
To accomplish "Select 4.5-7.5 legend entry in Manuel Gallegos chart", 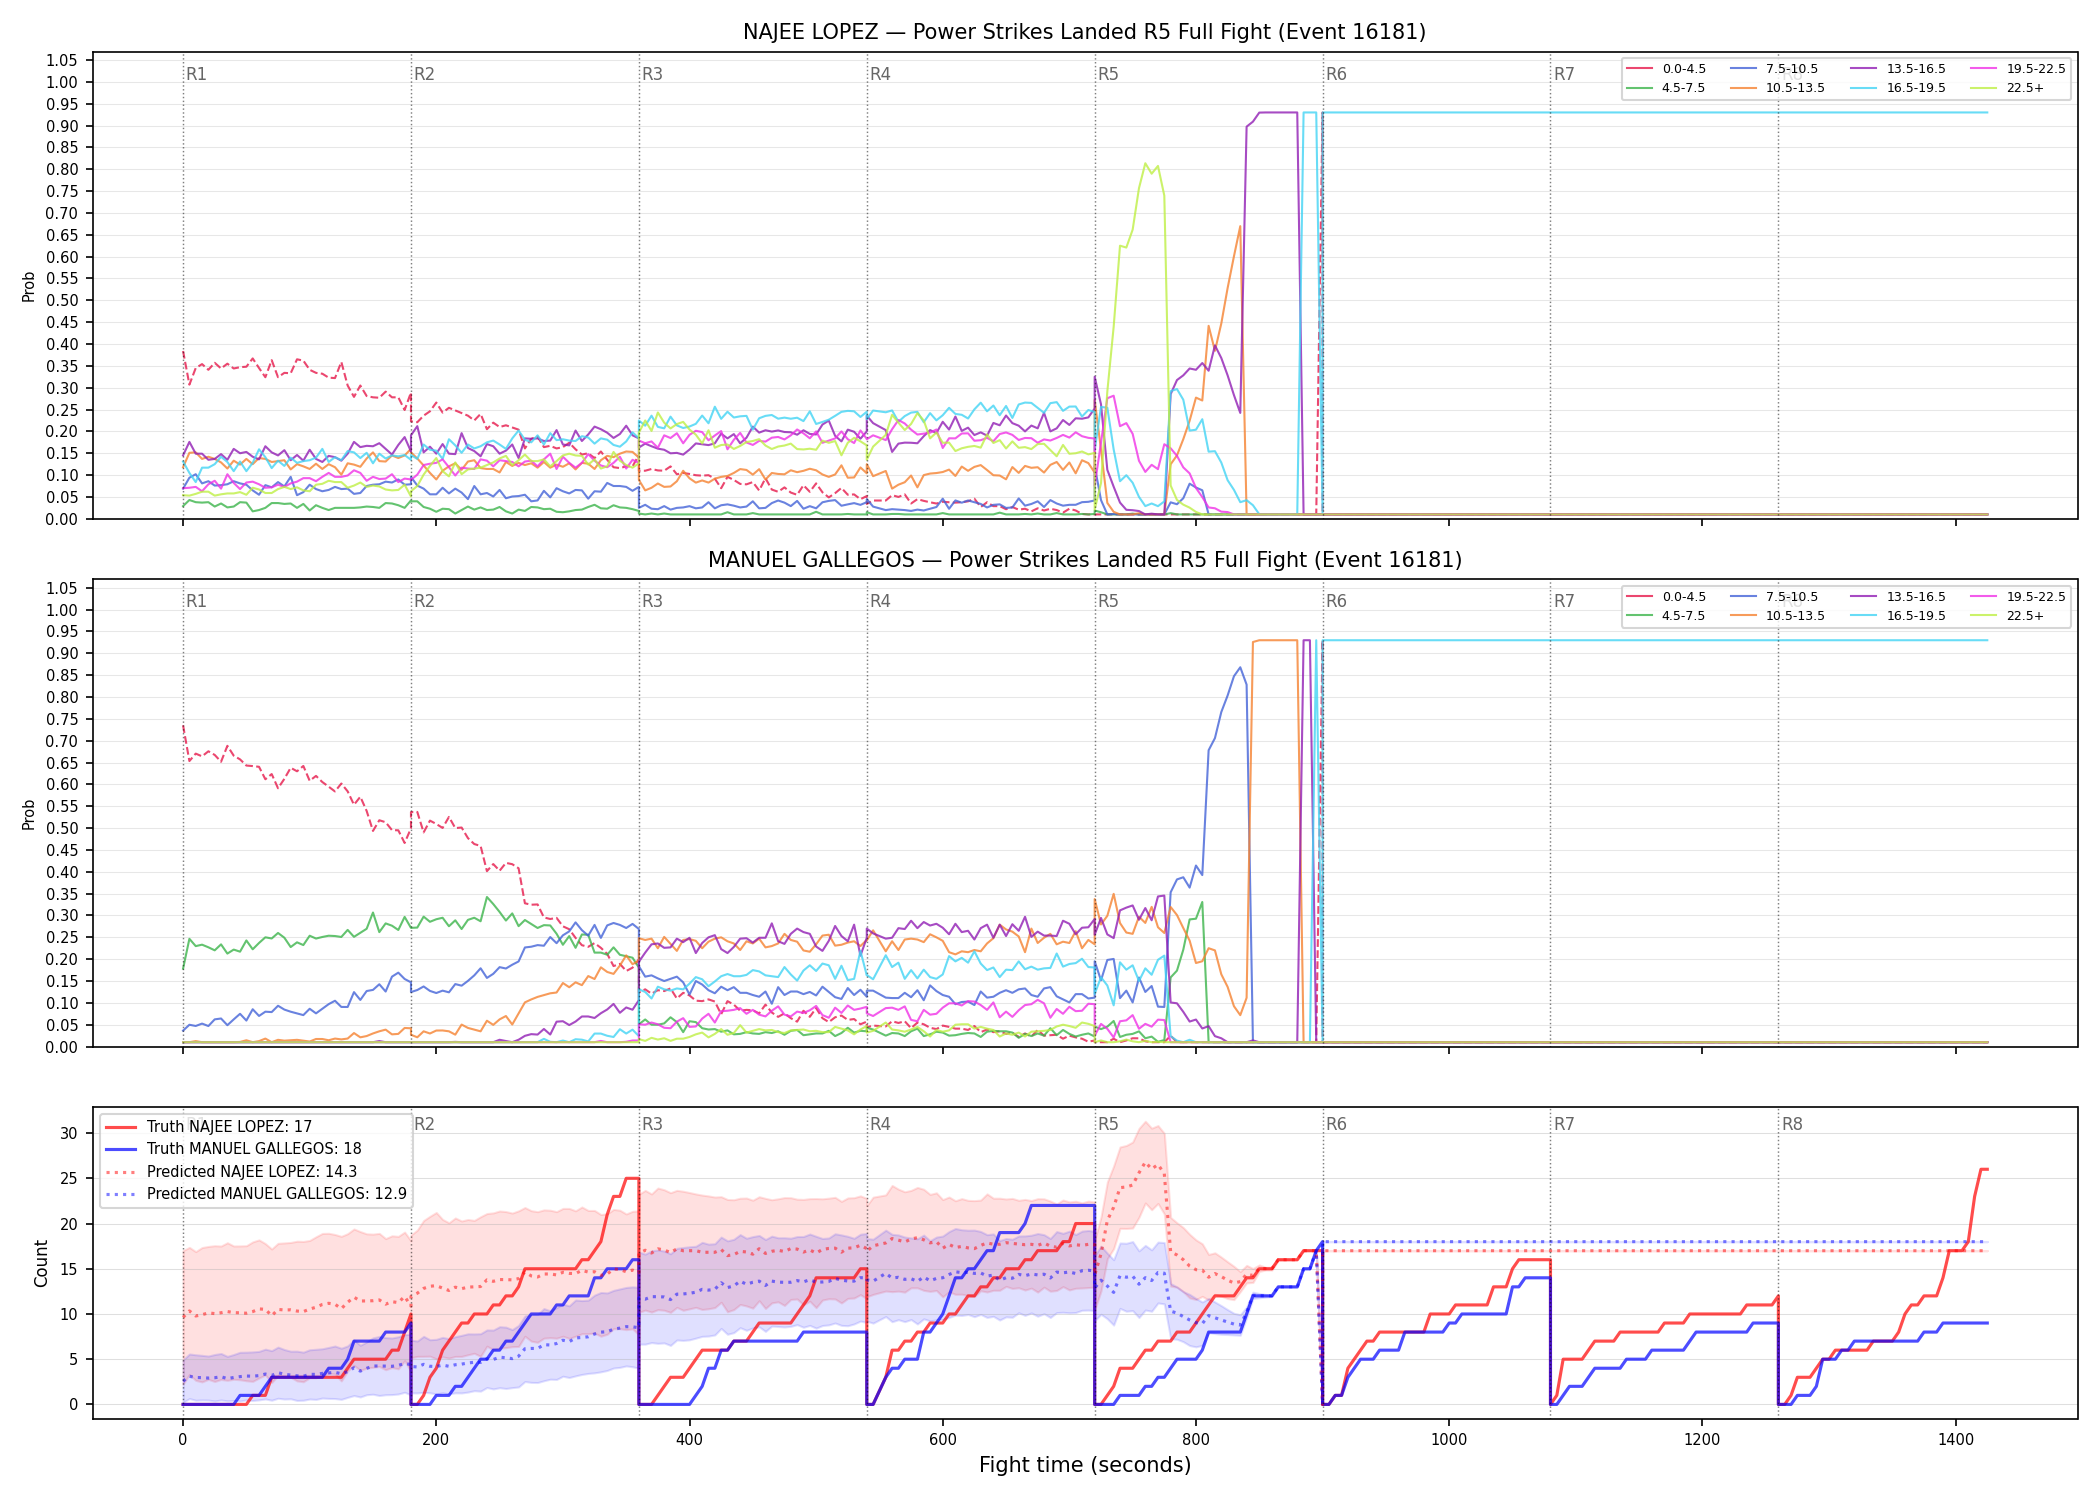I will tap(1666, 616).
